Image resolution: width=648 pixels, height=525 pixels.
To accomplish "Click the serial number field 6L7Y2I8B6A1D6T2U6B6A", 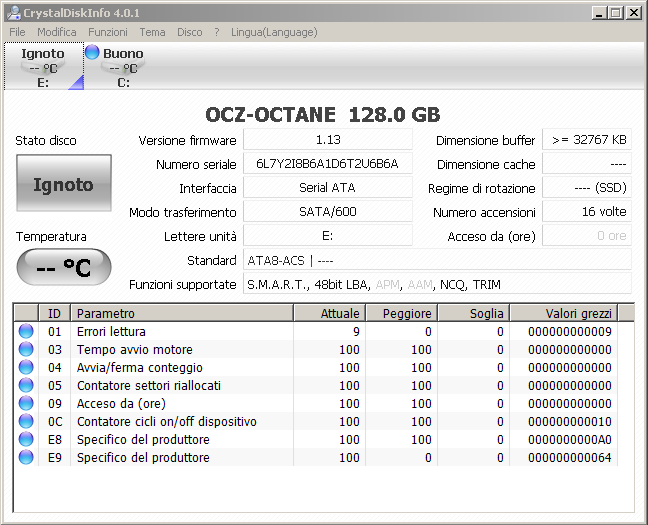I will point(328,164).
